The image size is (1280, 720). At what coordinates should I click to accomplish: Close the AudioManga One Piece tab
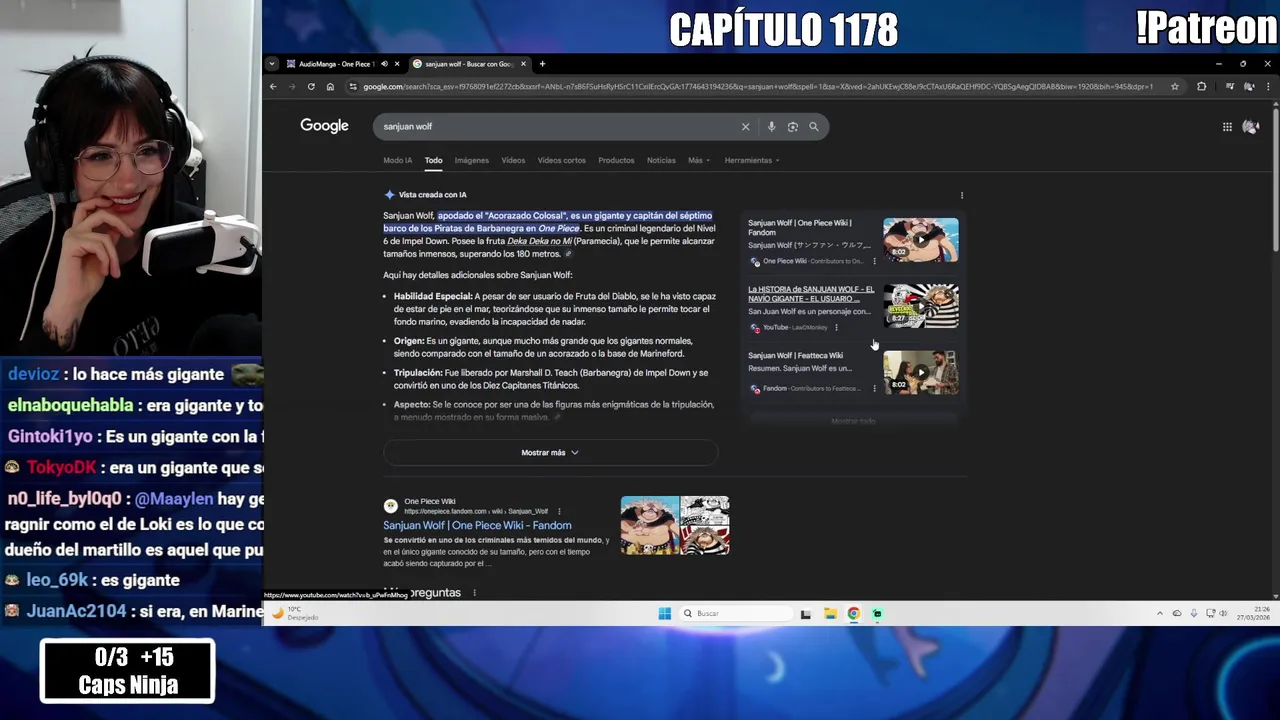(x=397, y=64)
